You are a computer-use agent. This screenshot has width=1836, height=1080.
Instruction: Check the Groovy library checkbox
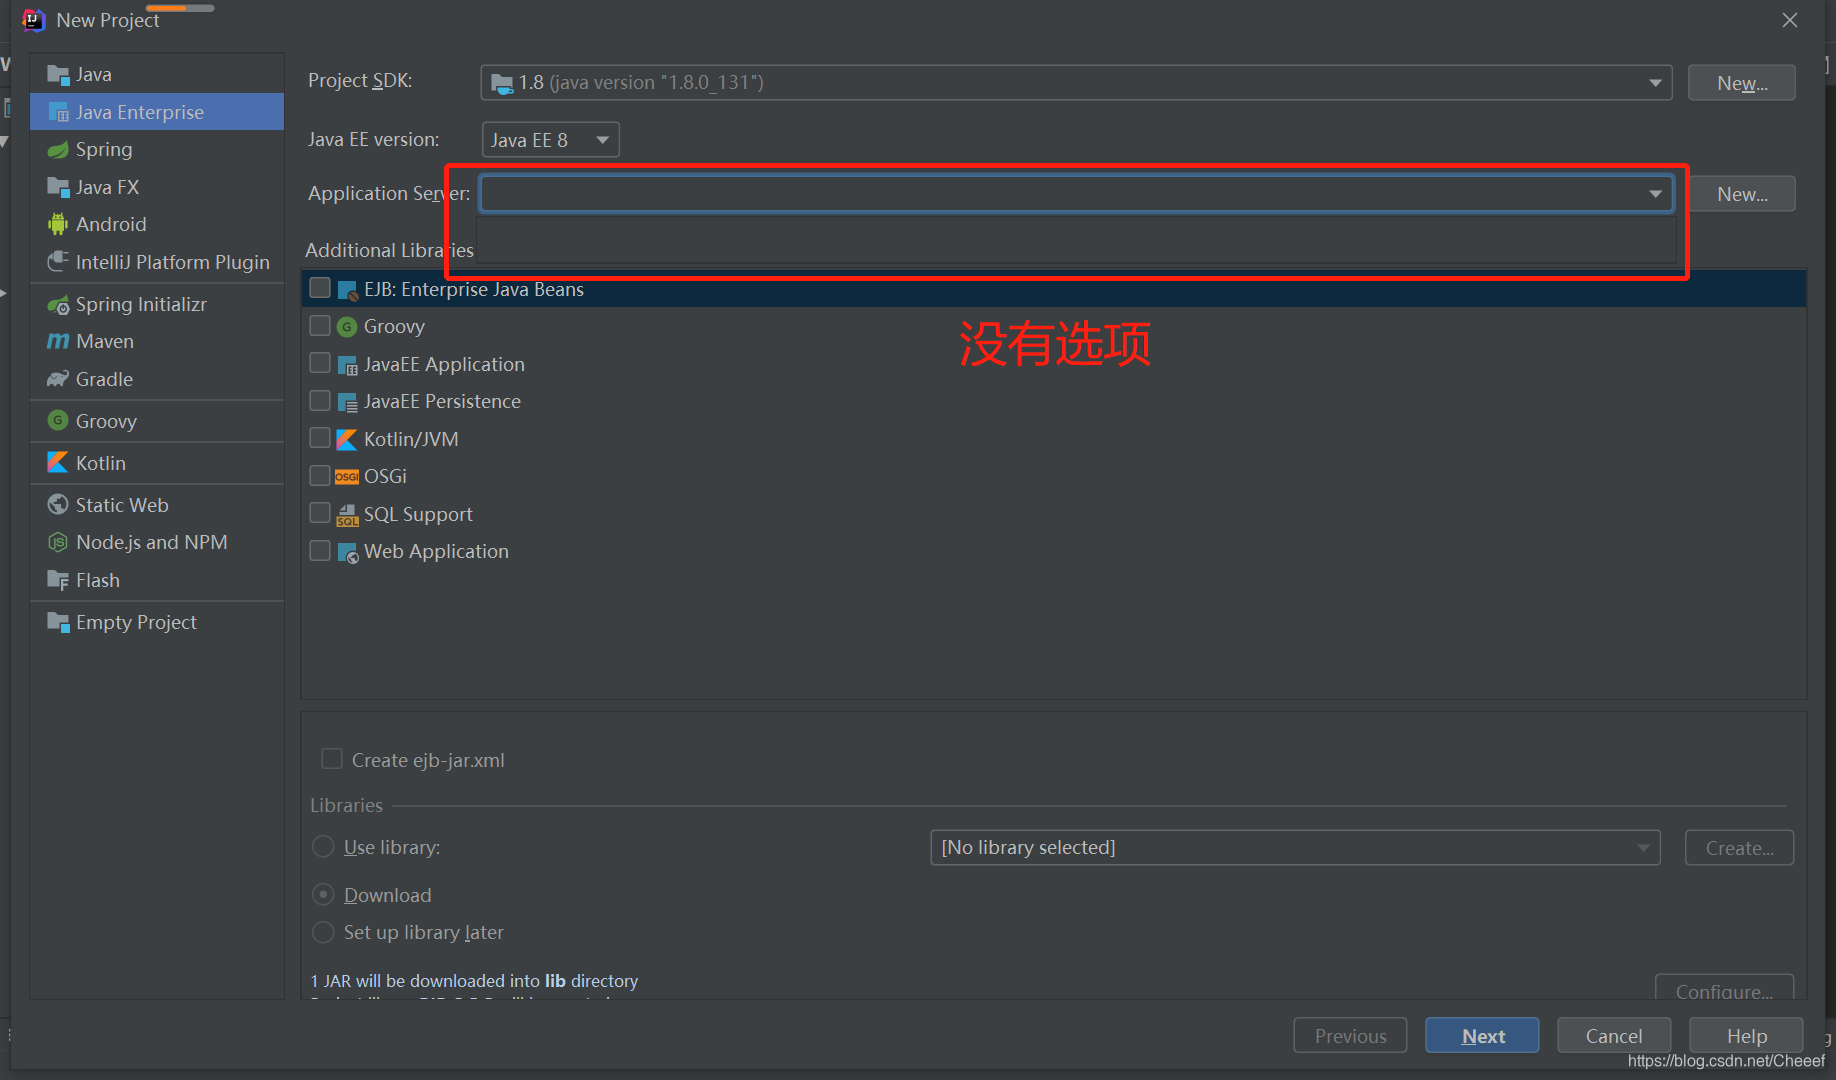pyautogui.click(x=320, y=326)
